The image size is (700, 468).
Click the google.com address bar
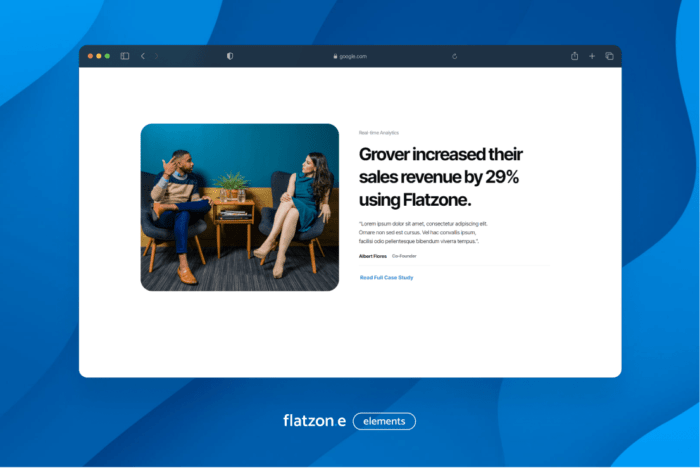(x=352, y=56)
